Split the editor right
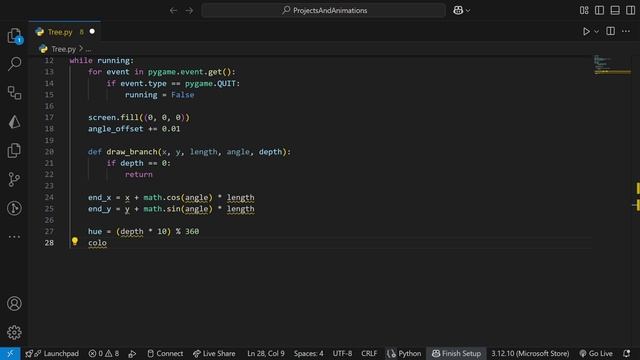The width and height of the screenshot is (640, 360). 611,31
